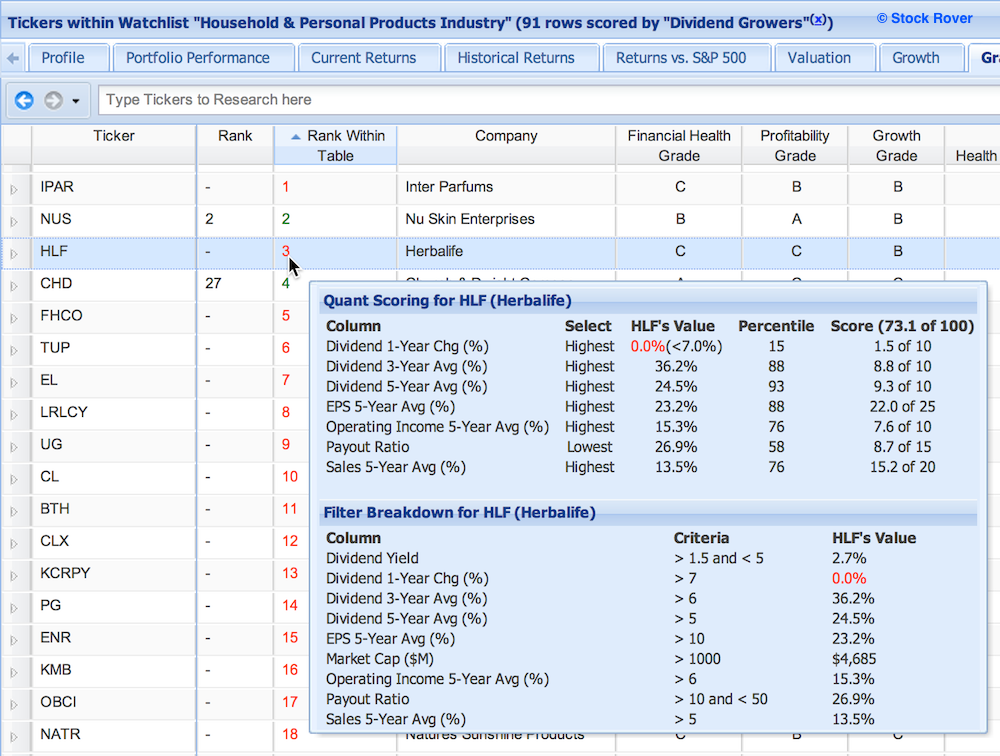Remove Dividend Growers scoring via (x) link

click(x=818, y=20)
